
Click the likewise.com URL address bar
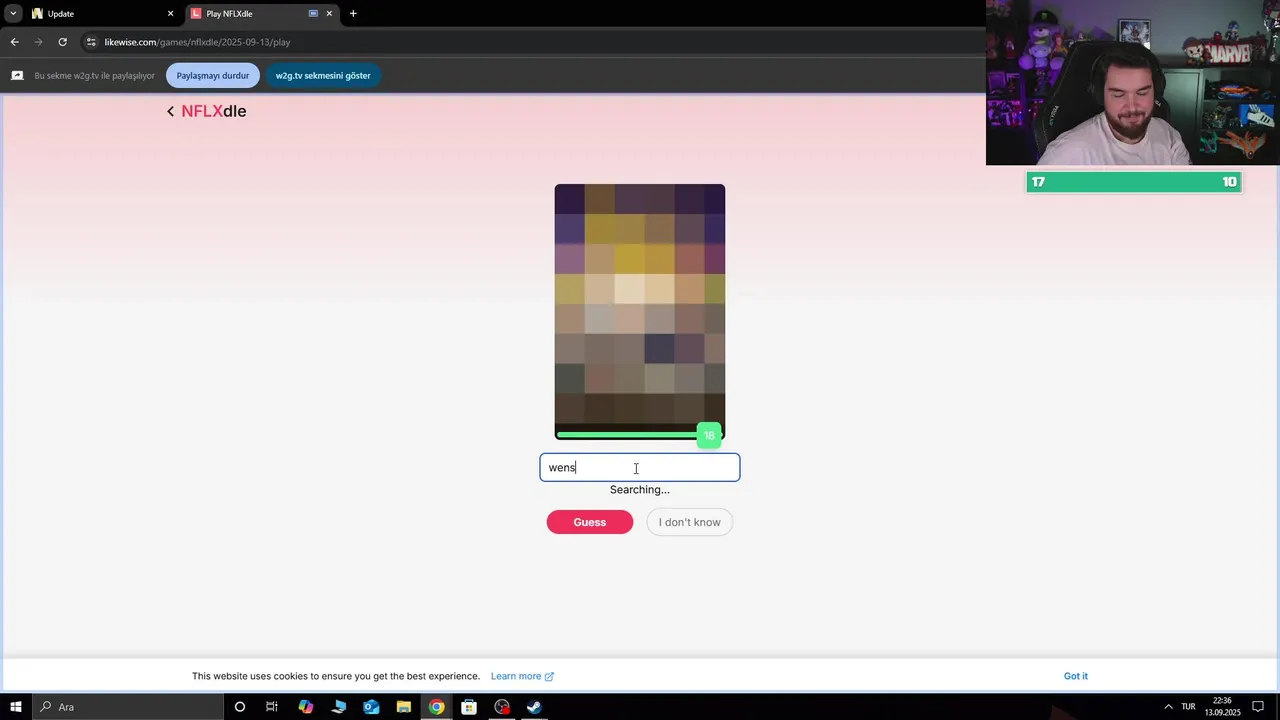pos(198,42)
